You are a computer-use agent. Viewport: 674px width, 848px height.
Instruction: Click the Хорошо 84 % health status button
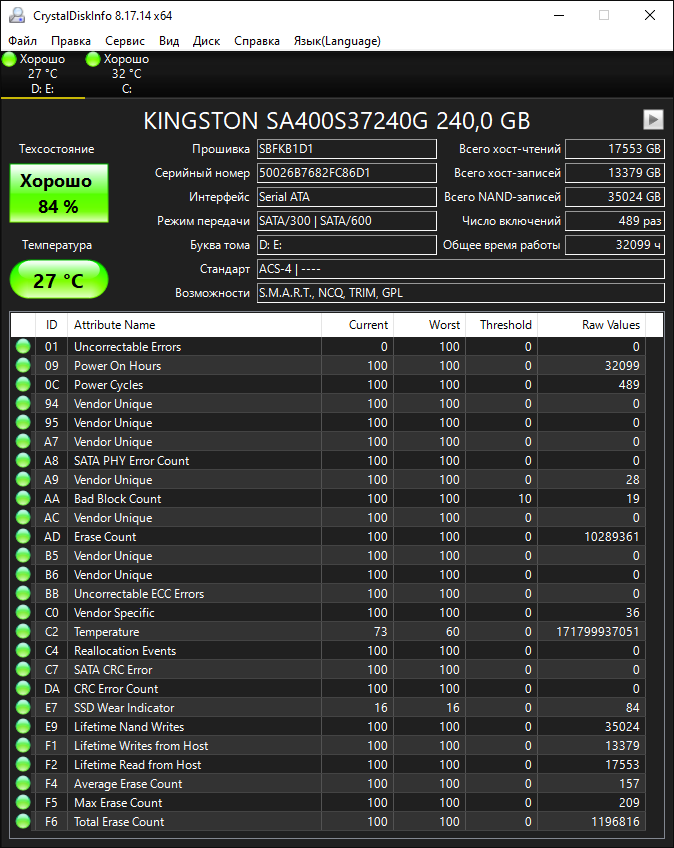pos(59,193)
